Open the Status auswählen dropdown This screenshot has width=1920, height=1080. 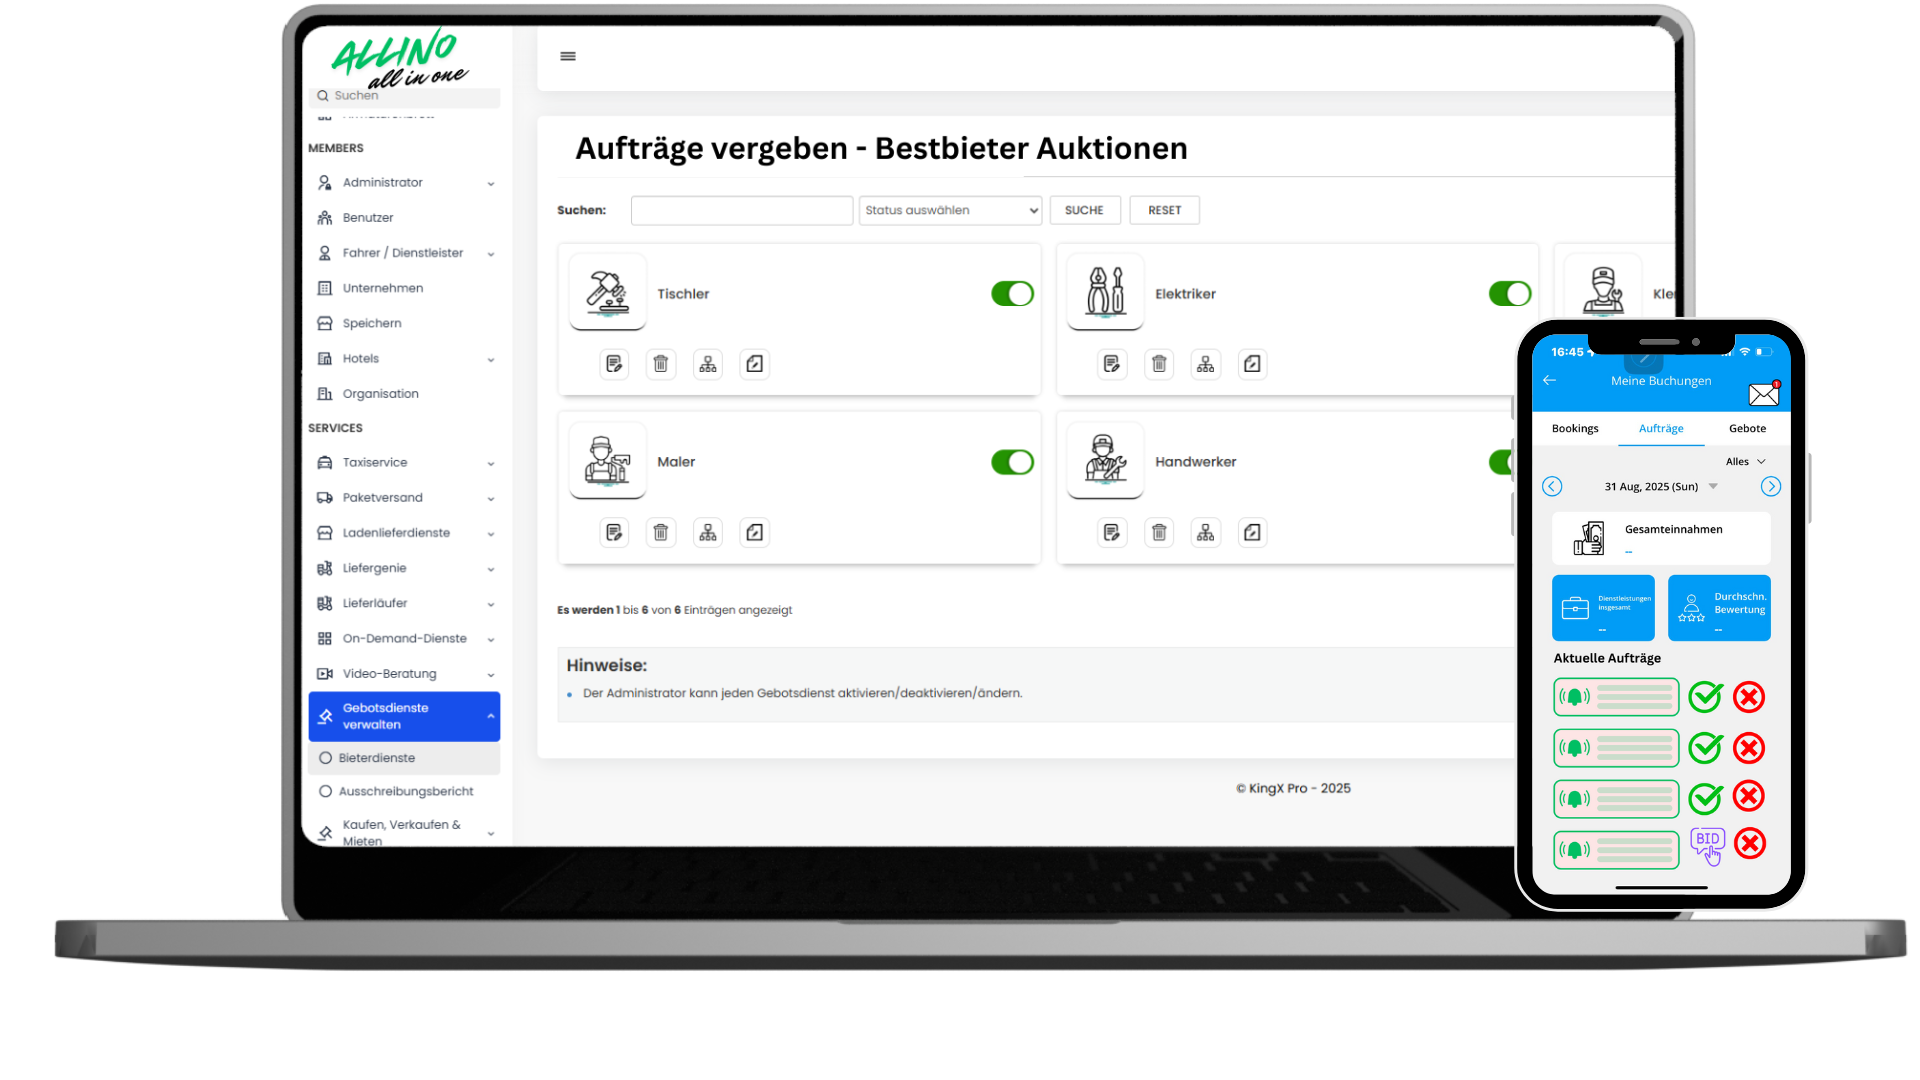pyautogui.click(x=950, y=210)
